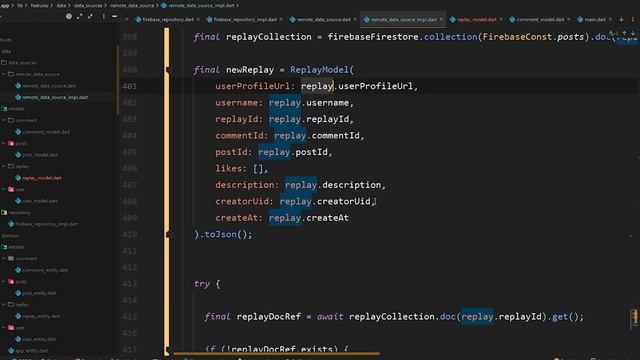The width and height of the screenshot is (640, 360).
Task: Click Collapse All in project panel
Action: pos(91,16)
